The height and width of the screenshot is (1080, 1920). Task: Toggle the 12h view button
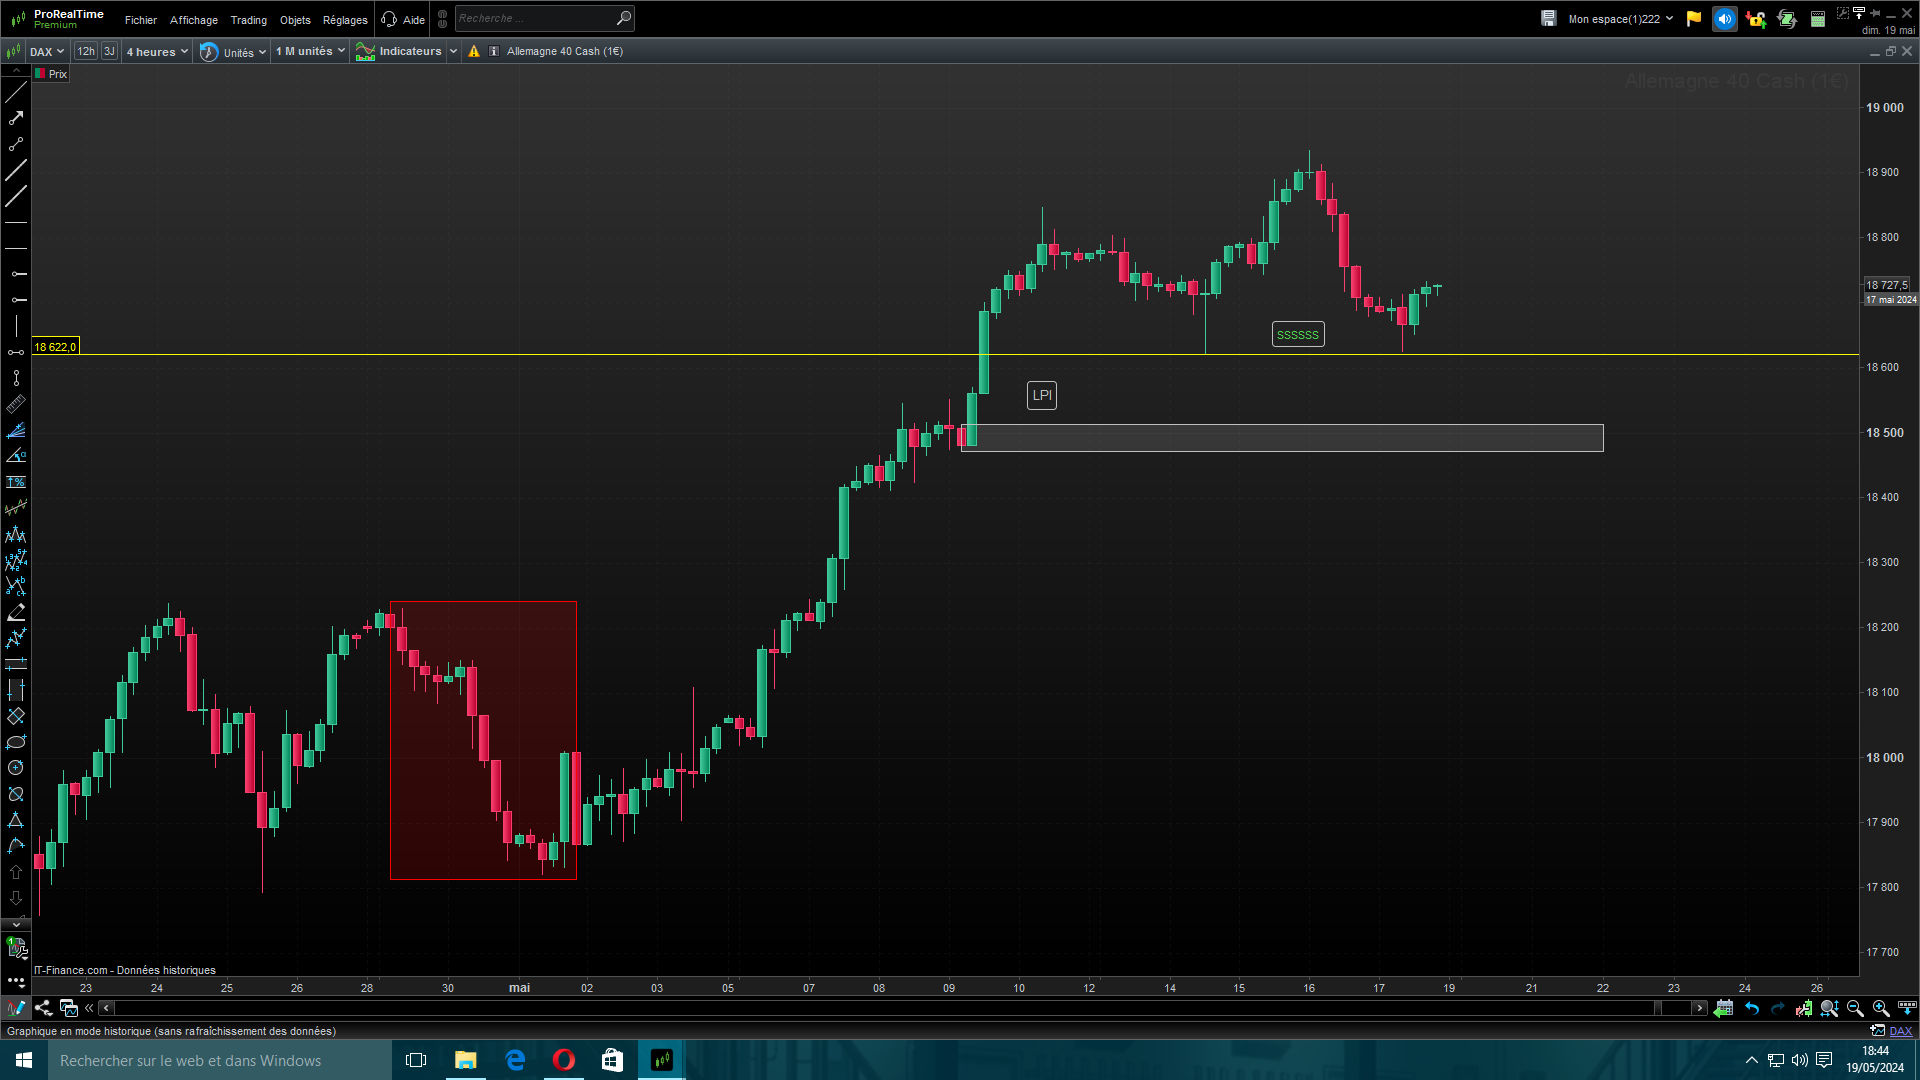click(x=86, y=51)
